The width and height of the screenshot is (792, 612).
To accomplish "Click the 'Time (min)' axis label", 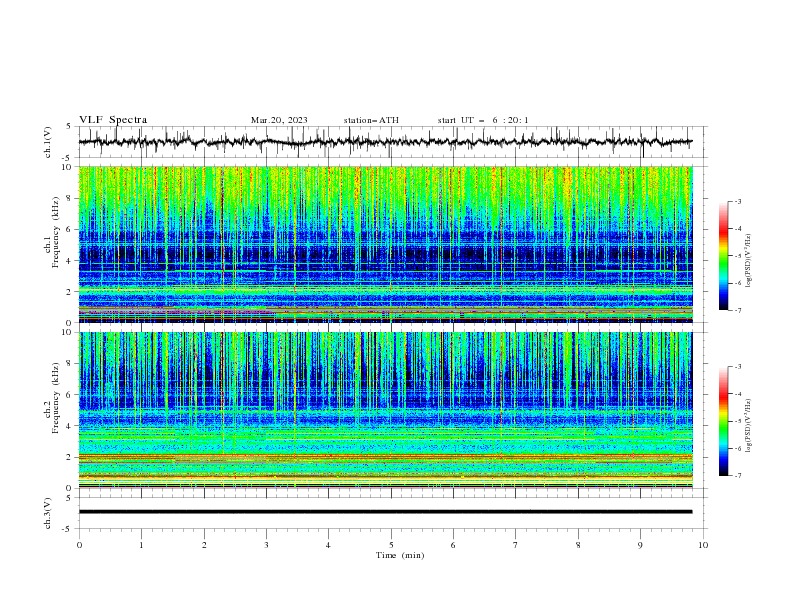I will click(400, 555).
